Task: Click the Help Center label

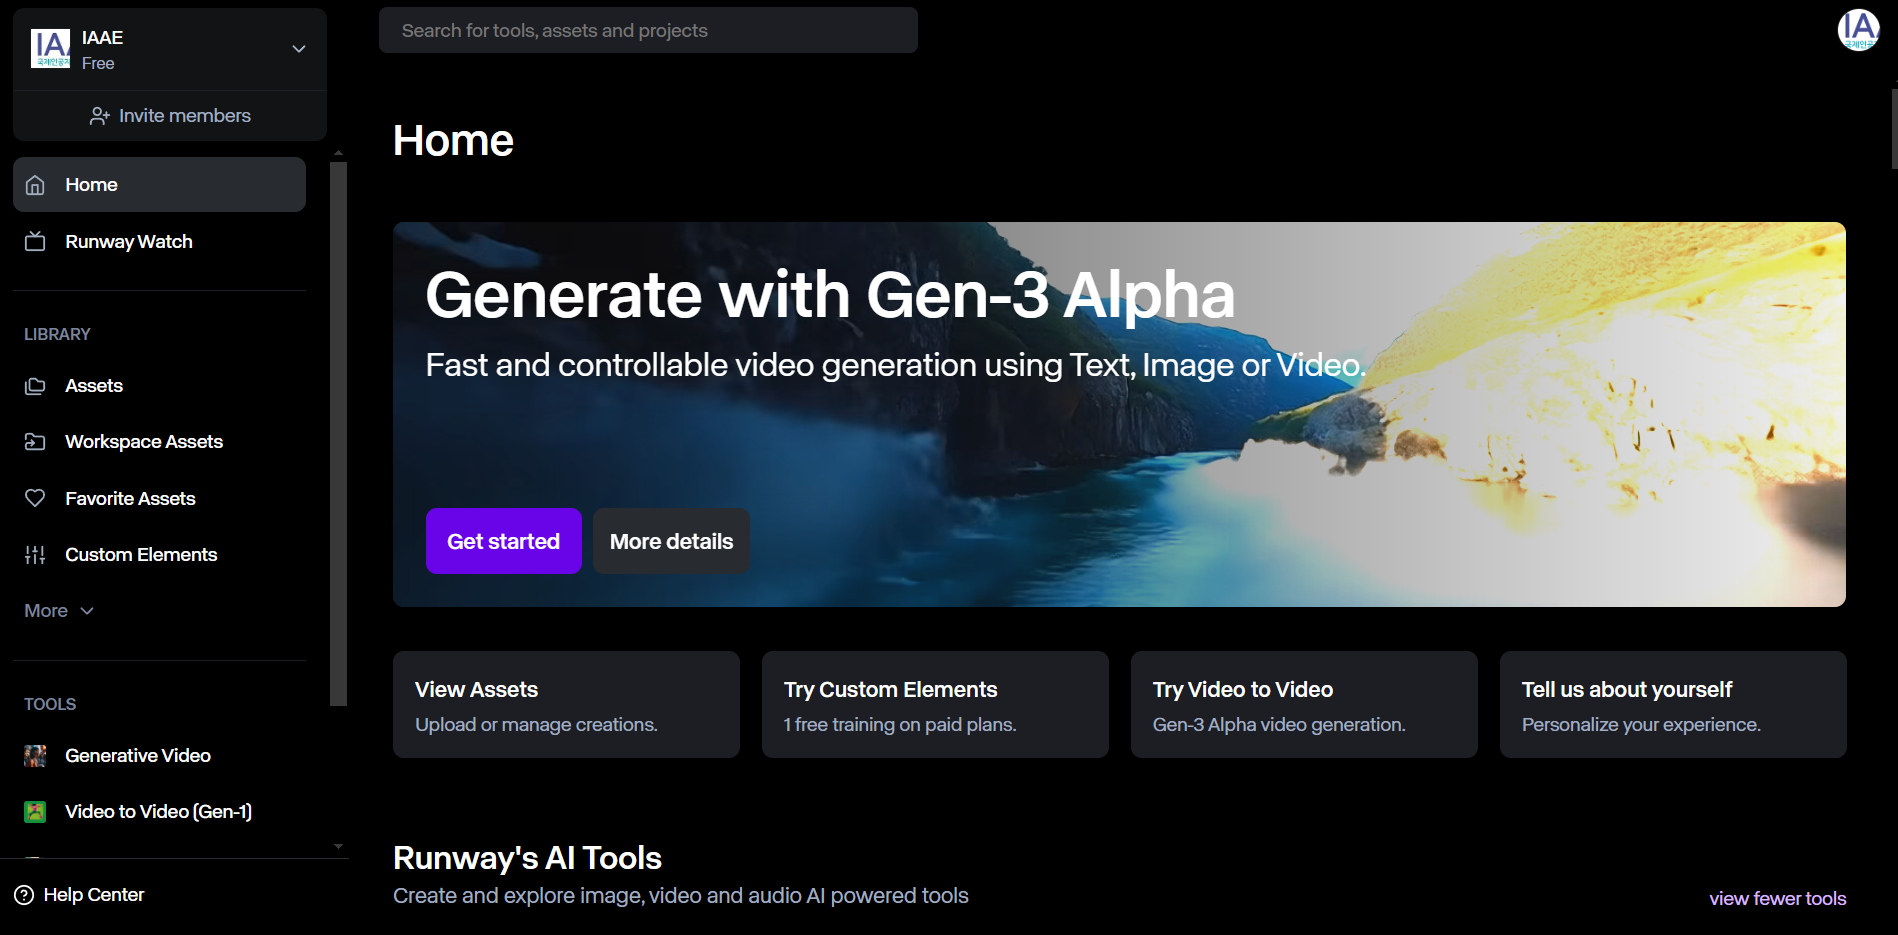Action: 94,895
